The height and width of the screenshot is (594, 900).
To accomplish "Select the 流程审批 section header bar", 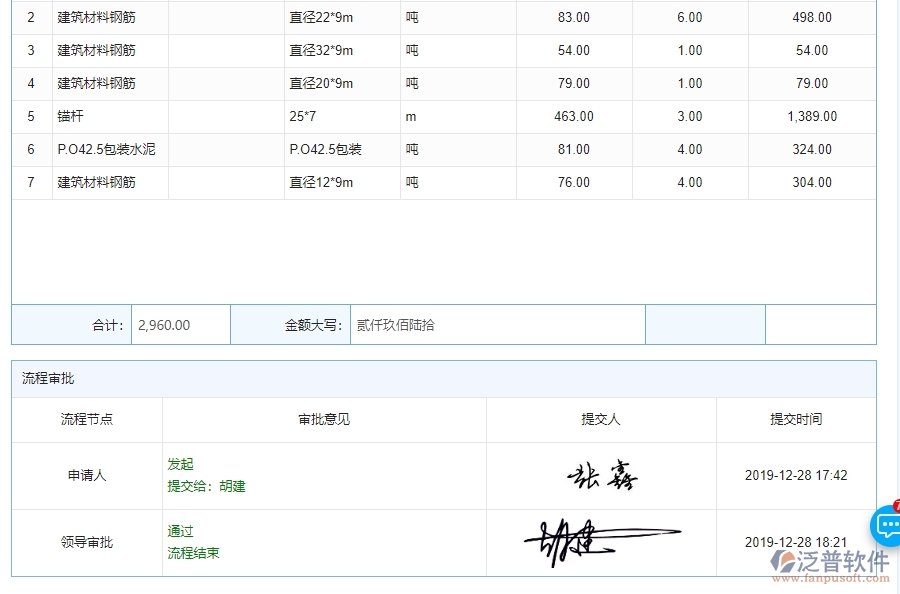I will click(x=47, y=379).
